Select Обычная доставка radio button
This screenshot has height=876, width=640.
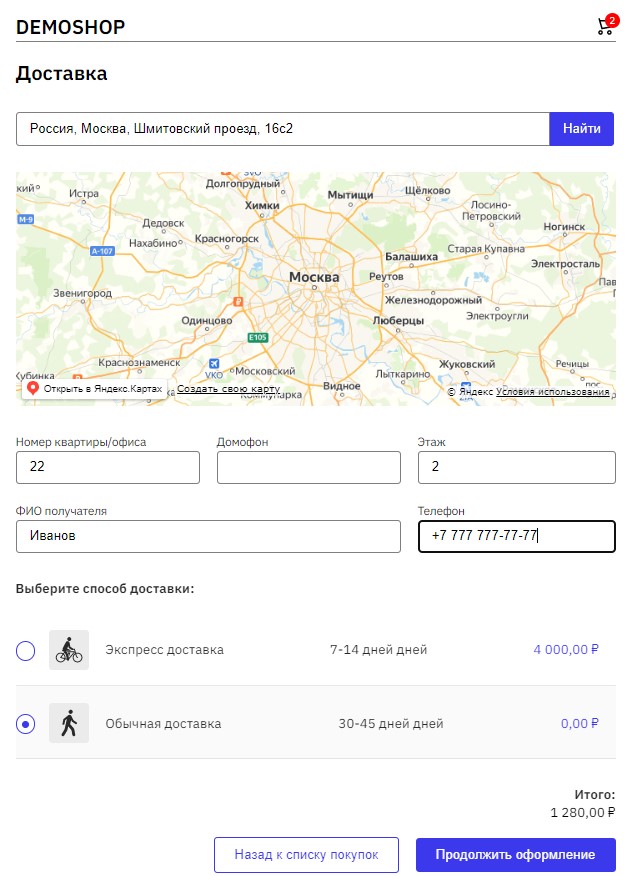[x=26, y=724]
